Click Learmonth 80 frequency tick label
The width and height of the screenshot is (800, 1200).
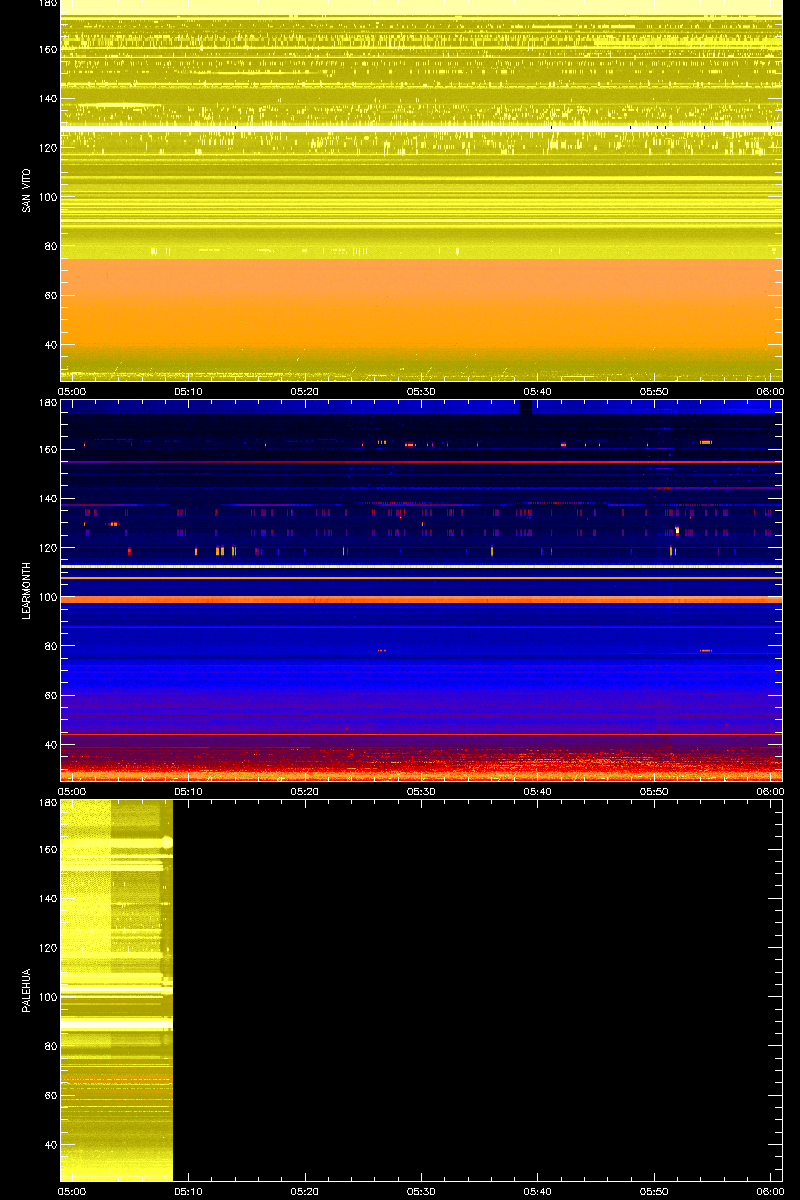pos(50,646)
